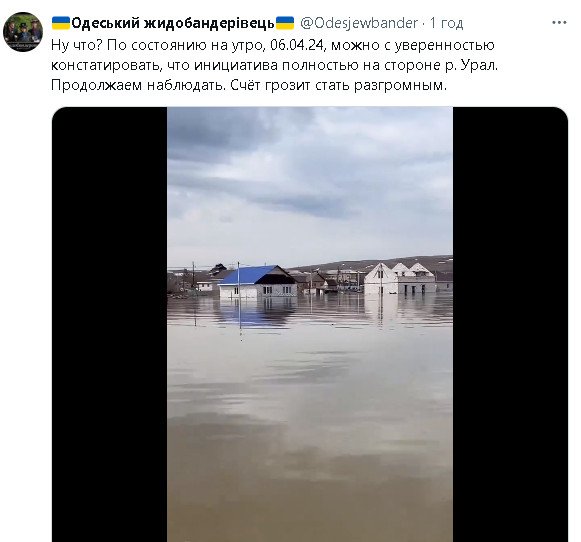581x542 pixels.
Task: Click the white gabled houses in the video
Action: pyautogui.click(x=400, y=278)
